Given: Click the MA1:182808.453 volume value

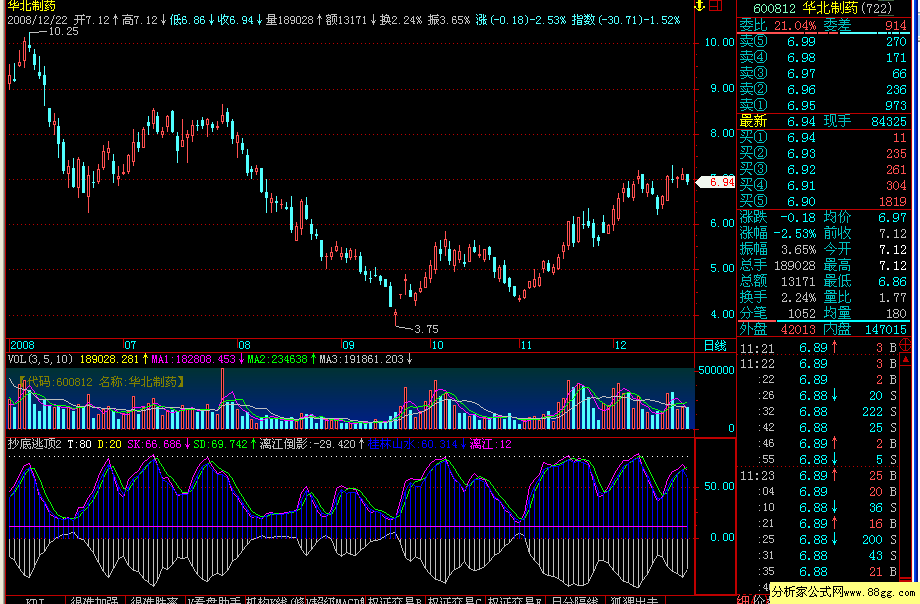Looking at the screenshot, I should (194, 359).
